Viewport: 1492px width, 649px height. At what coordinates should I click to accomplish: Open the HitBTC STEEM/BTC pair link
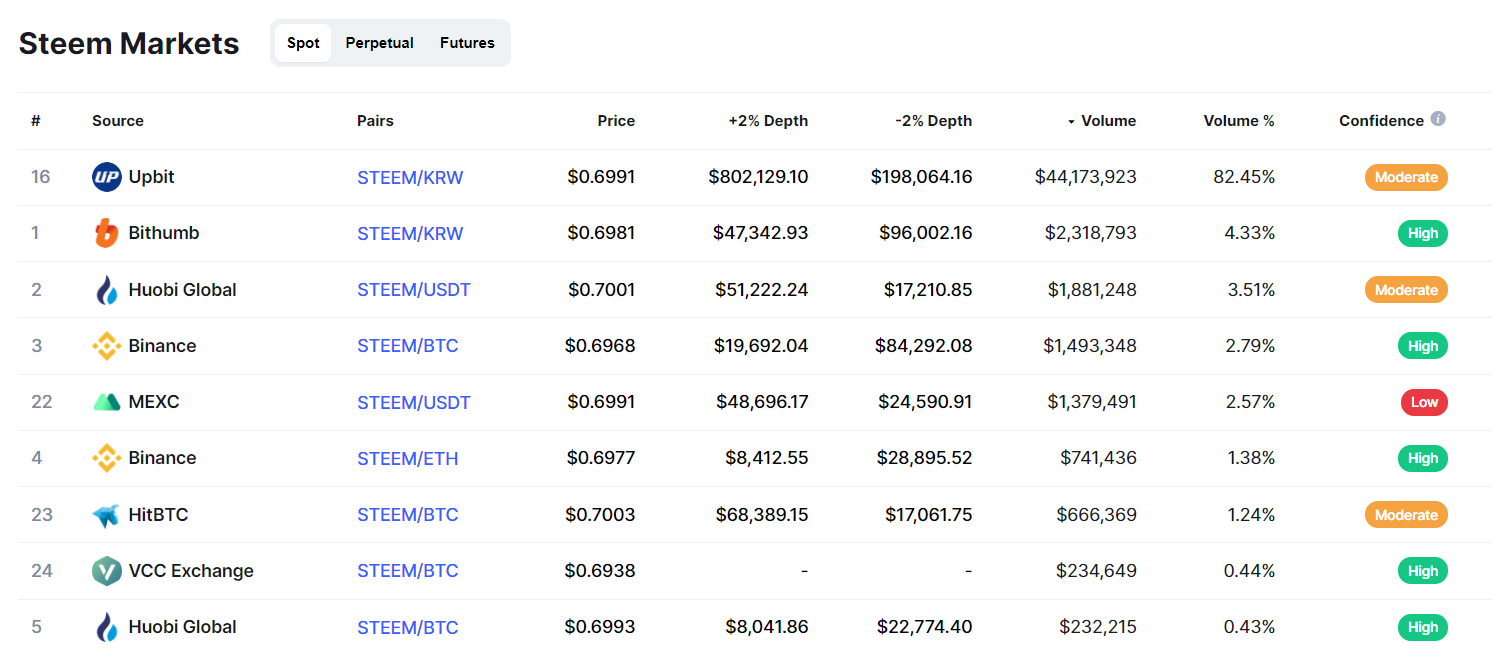407,515
